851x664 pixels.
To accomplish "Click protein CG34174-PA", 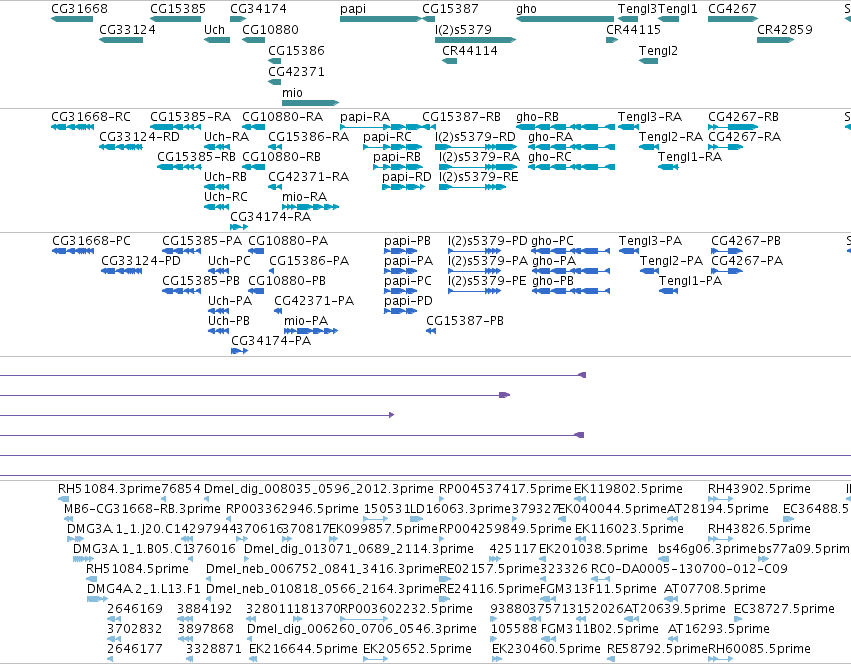I will tap(239, 351).
